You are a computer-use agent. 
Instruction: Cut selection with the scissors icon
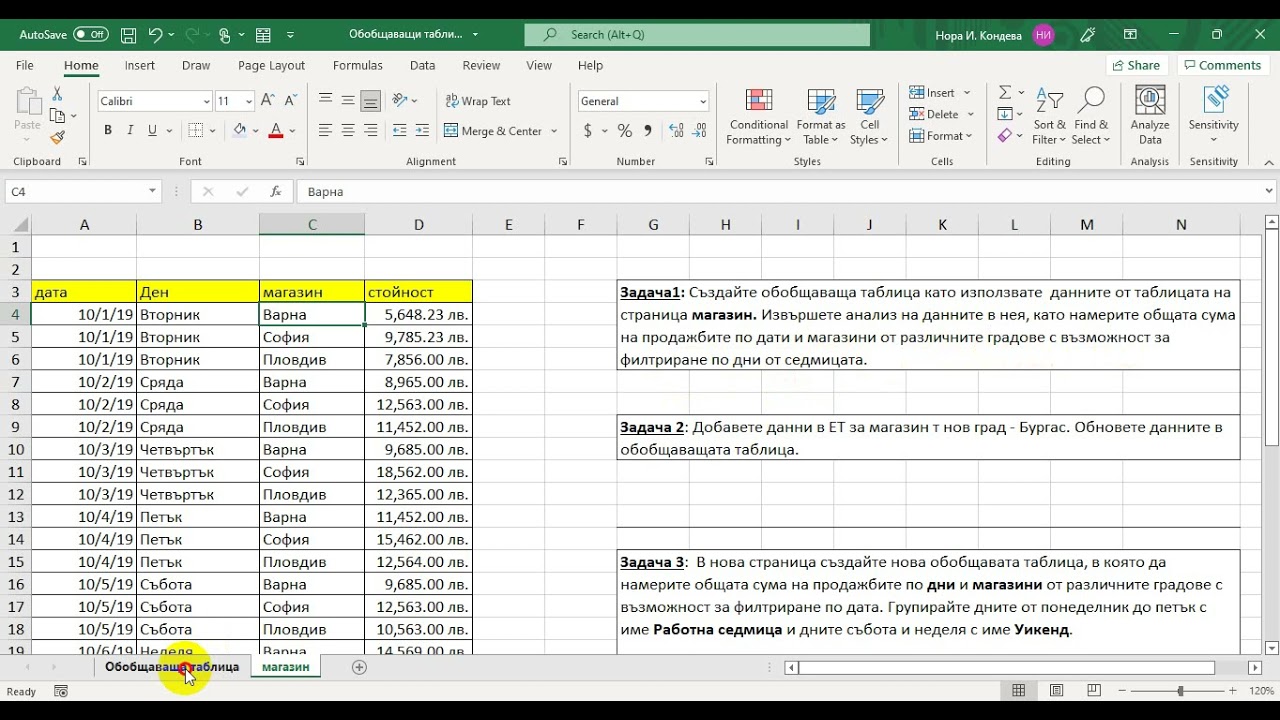point(57,93)
